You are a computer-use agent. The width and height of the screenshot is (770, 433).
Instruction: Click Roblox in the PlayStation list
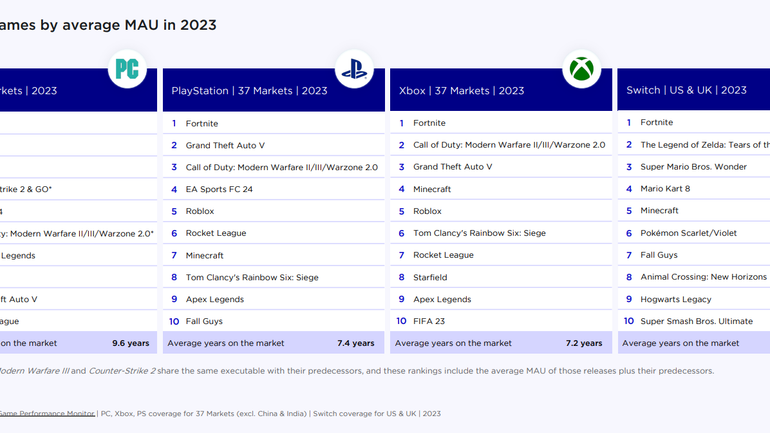(x=274, y=211)
